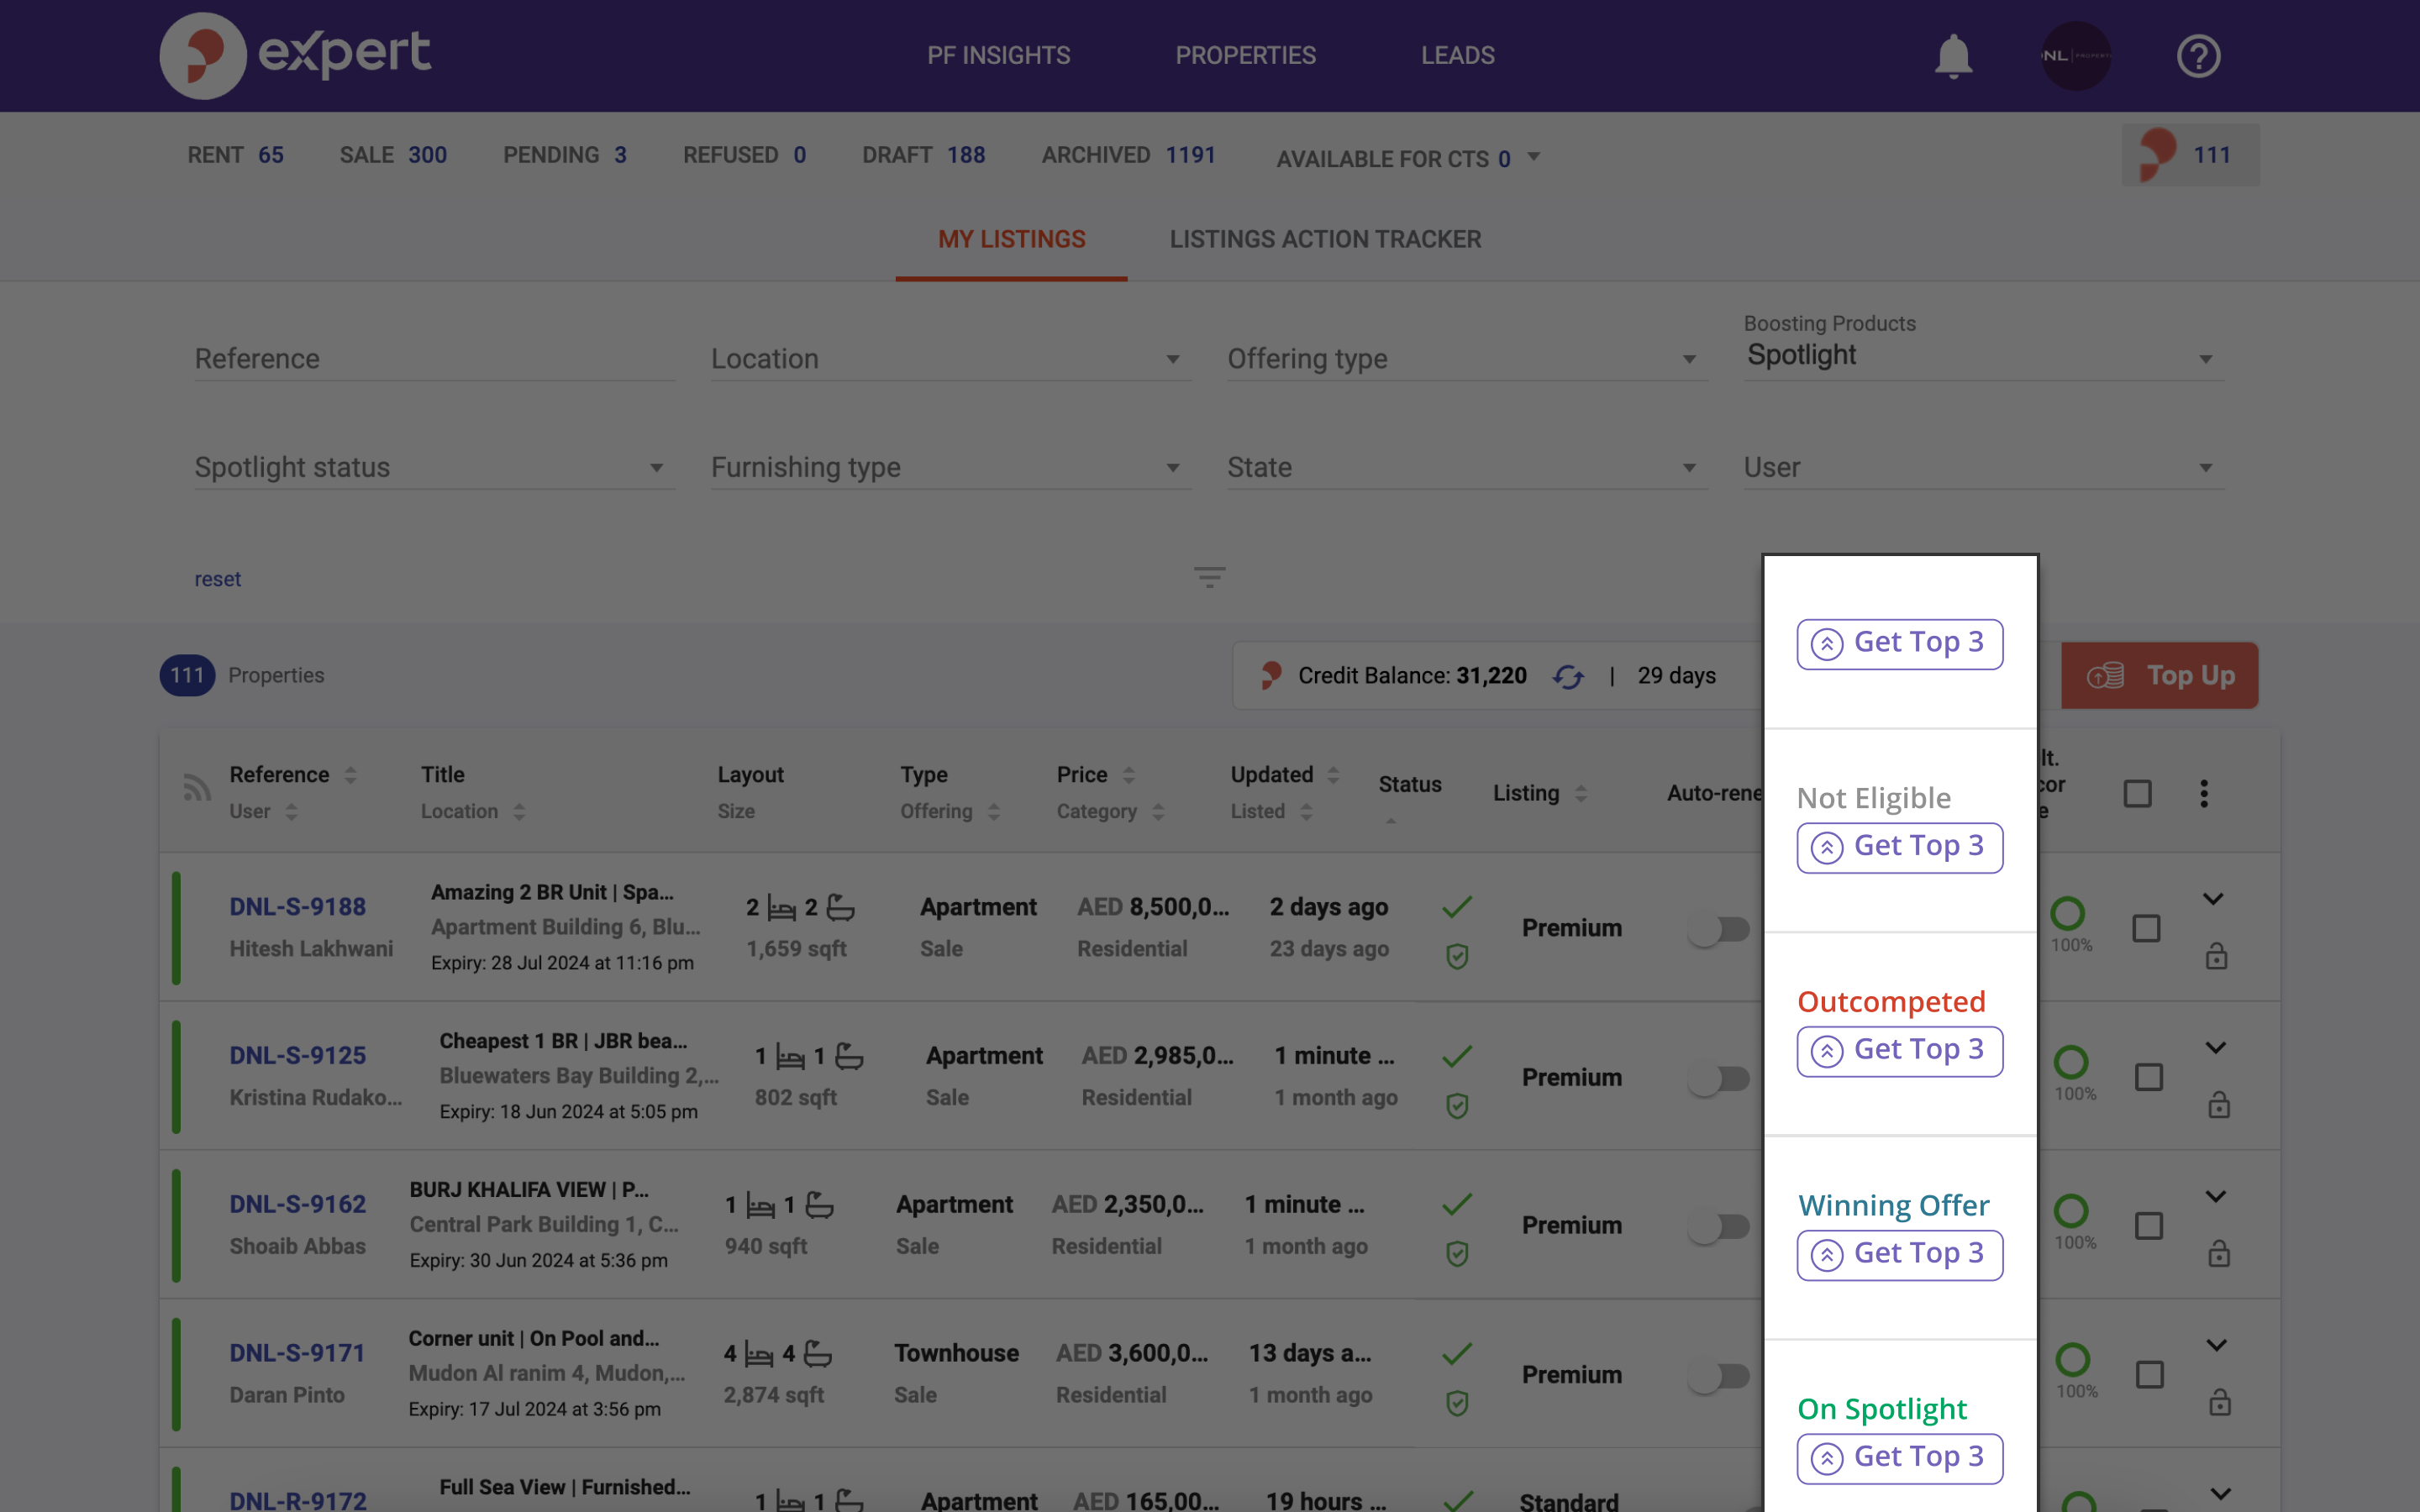
Task: Open listing DNL-S-9162
Action: tap(297, 1204)
